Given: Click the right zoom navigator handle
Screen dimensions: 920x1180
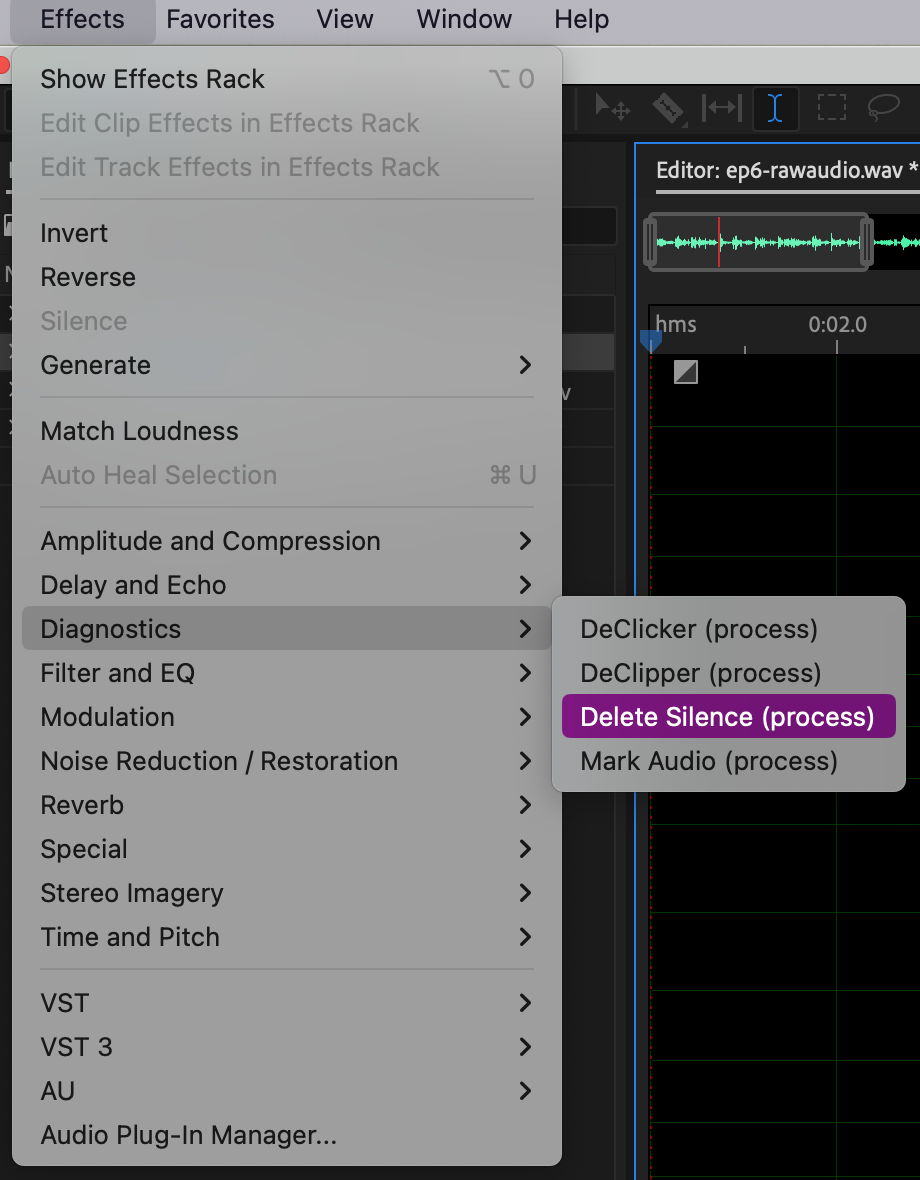Looking at the screenshot, I should [x=866, y=241].
